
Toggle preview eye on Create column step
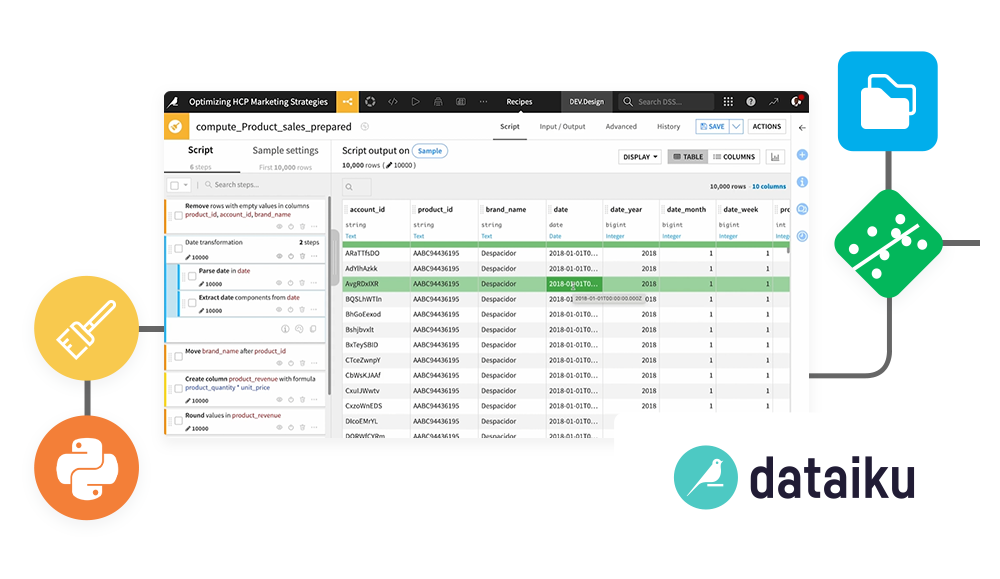279,400
